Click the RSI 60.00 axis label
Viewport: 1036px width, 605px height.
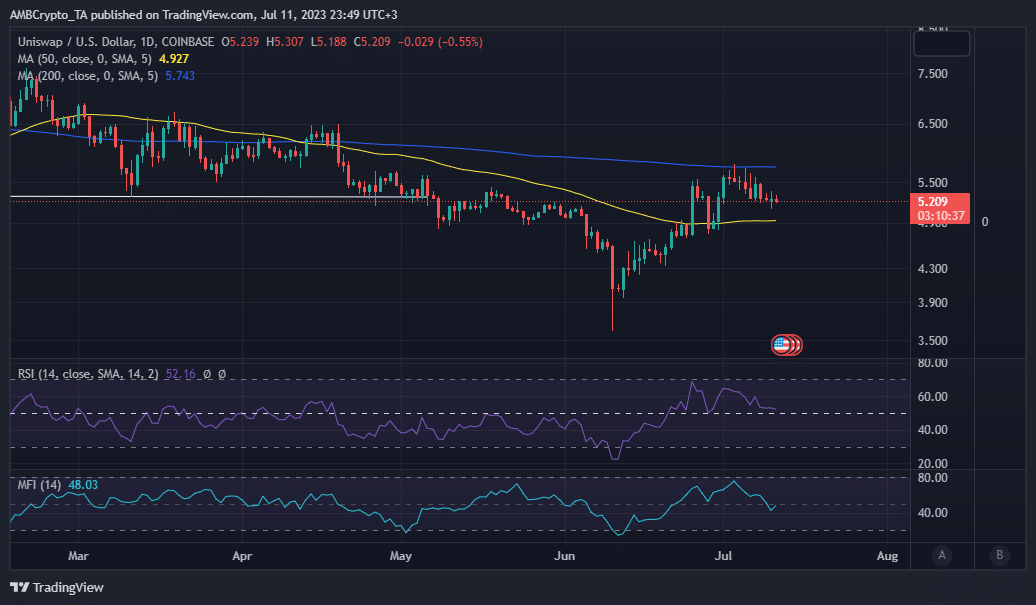coord(933,397)
